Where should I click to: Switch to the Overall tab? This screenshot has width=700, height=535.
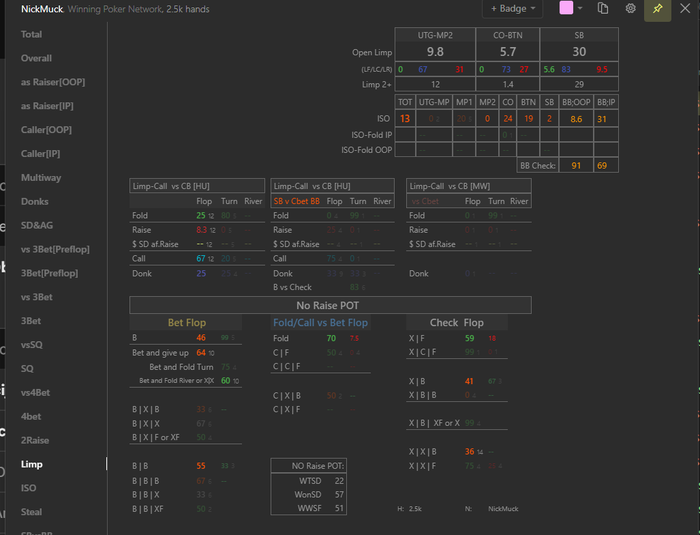pos(36,58)
